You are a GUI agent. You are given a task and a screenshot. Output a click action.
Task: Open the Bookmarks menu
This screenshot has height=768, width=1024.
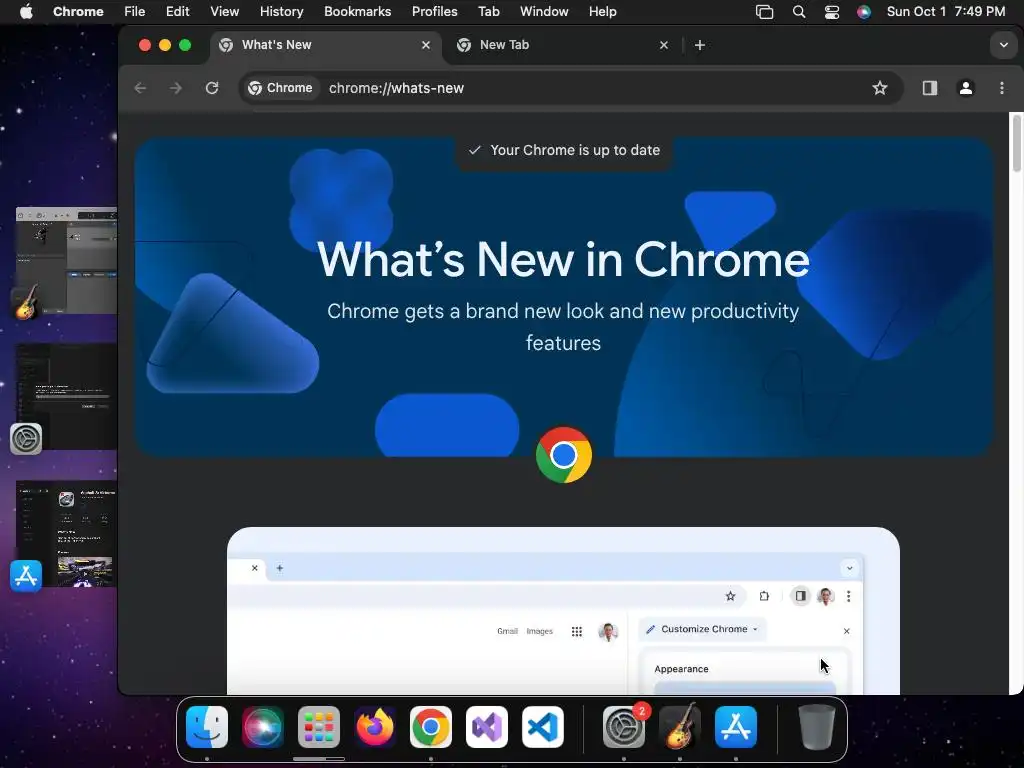(357, 12)
